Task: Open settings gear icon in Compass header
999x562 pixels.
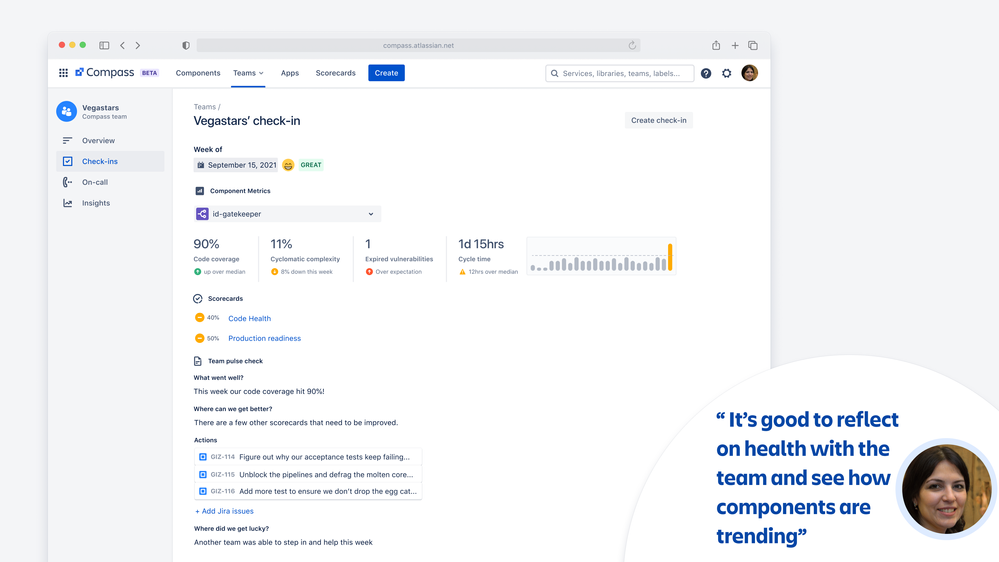Action: tap(726, 73)
